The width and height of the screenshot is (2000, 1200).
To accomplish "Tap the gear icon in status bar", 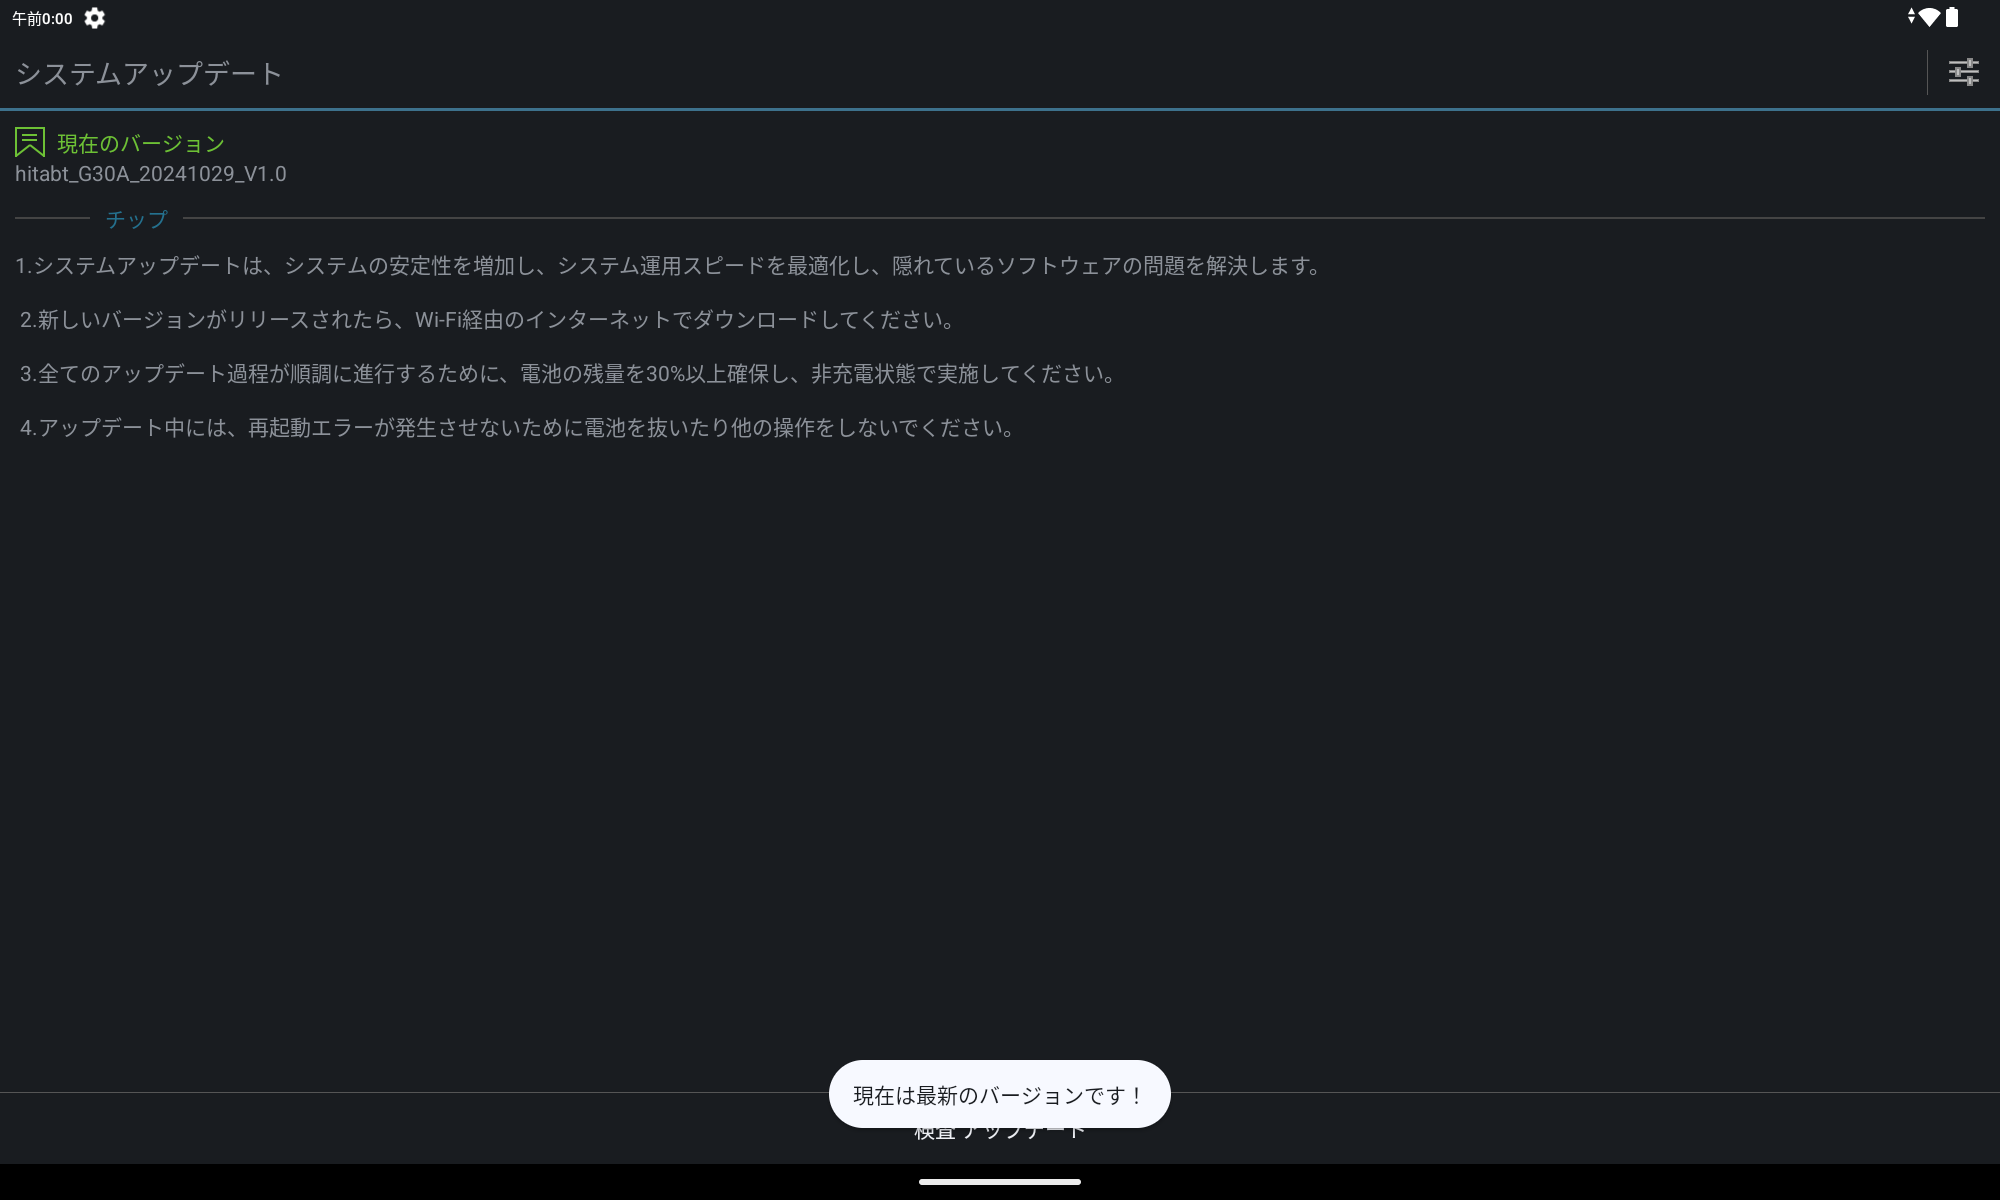I will (95, 18).
